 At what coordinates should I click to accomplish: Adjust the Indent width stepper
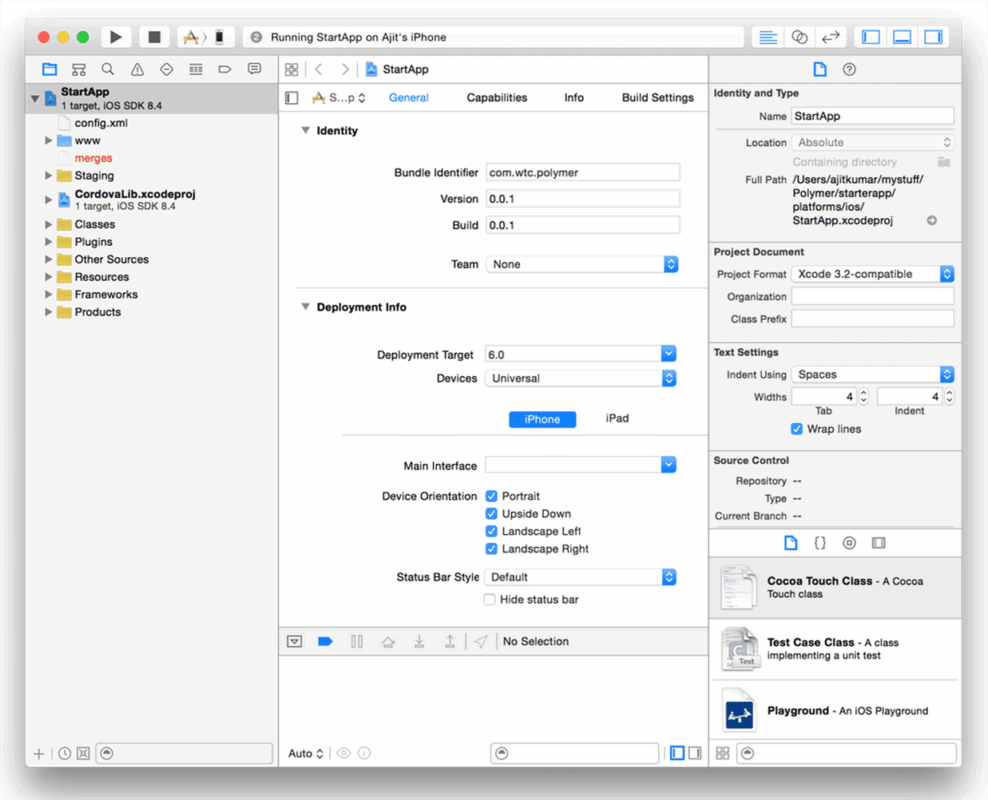click(949, 396)
